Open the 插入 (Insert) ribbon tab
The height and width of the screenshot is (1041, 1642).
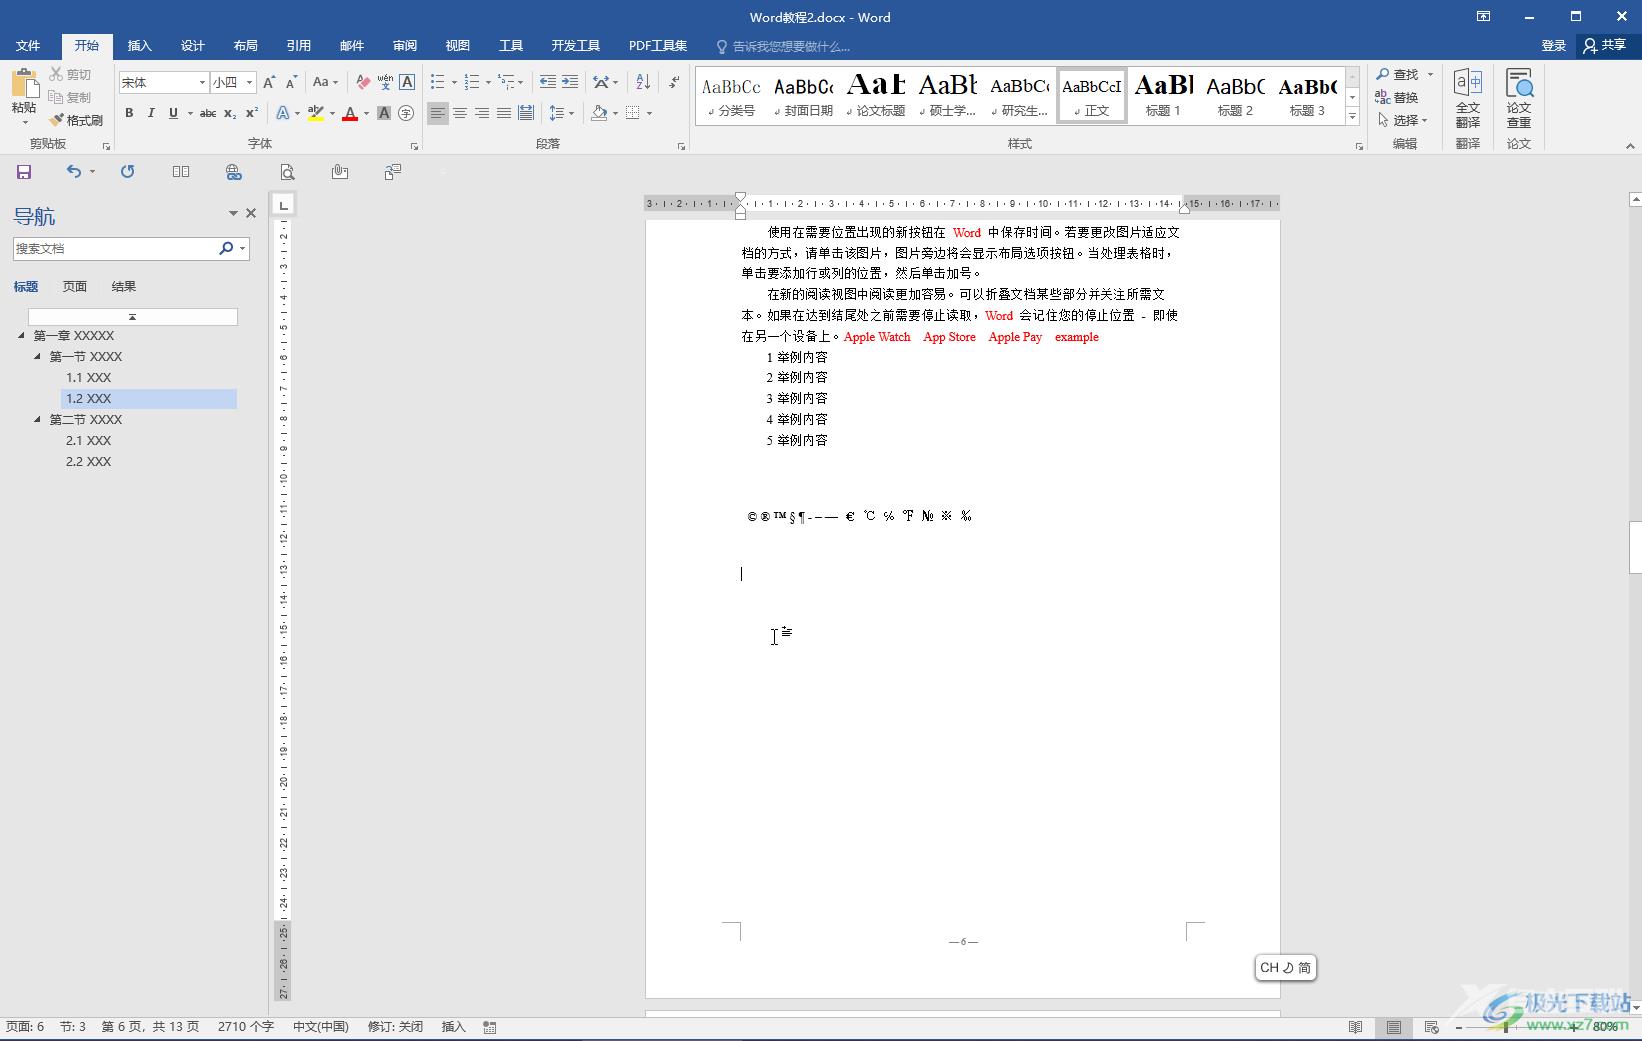(139, 46)
